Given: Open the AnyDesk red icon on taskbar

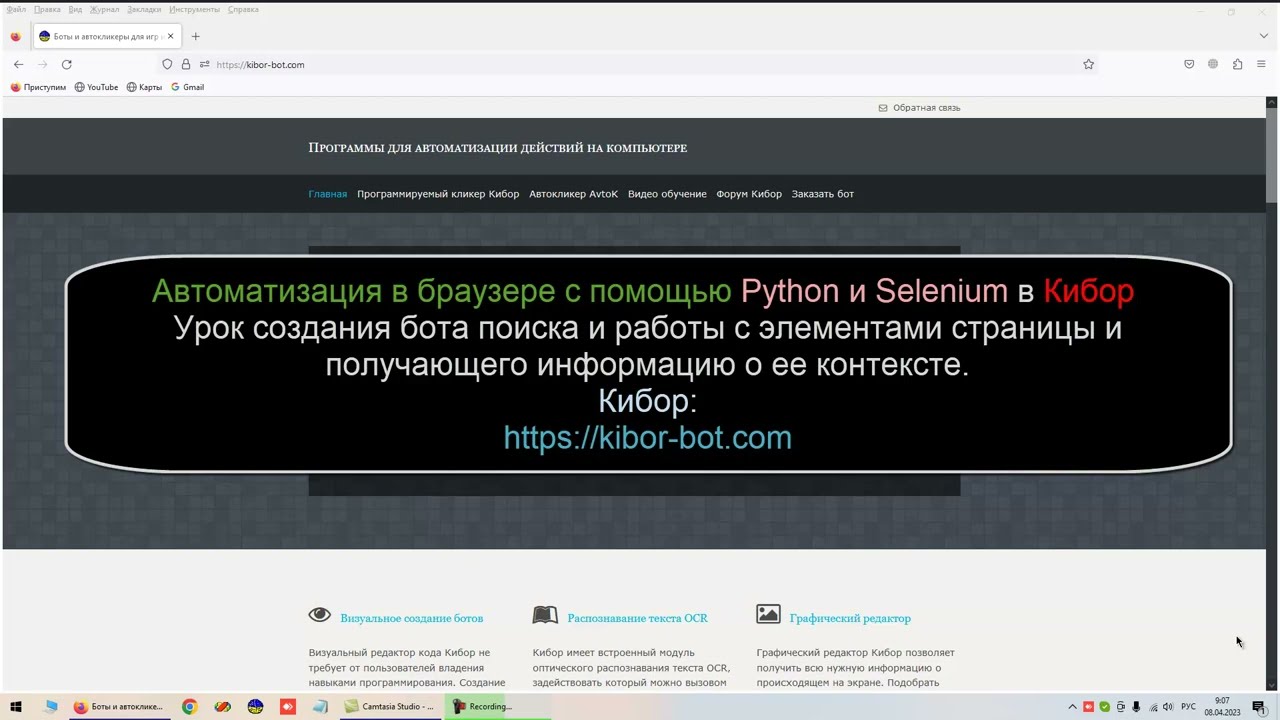Looking at the screenshot, I should (x=288, y=706).
